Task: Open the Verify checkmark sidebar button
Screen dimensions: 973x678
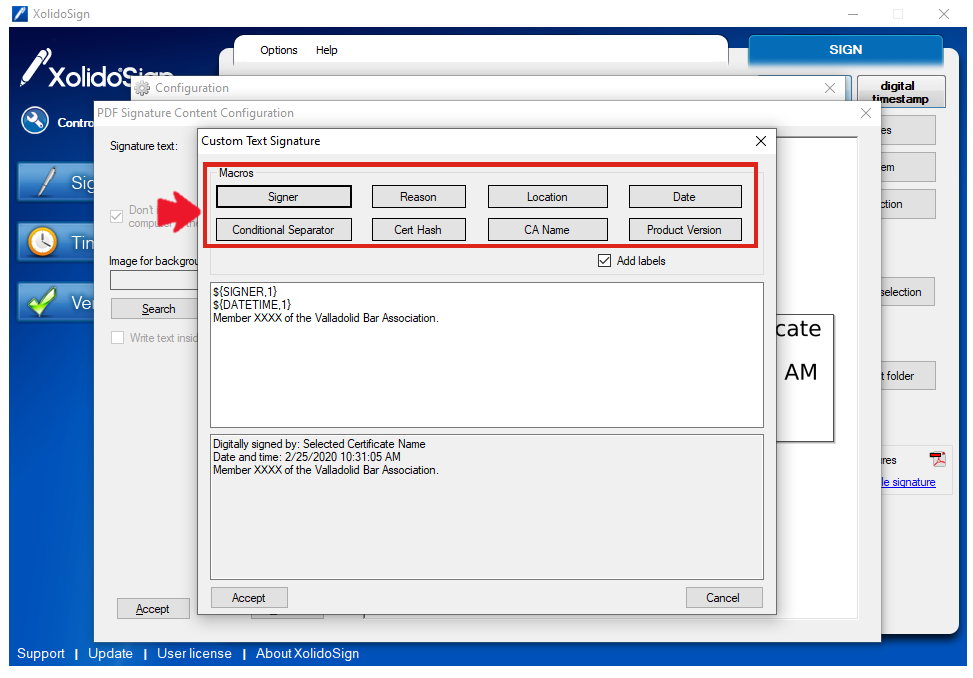Action: click(x=56, y=302)
